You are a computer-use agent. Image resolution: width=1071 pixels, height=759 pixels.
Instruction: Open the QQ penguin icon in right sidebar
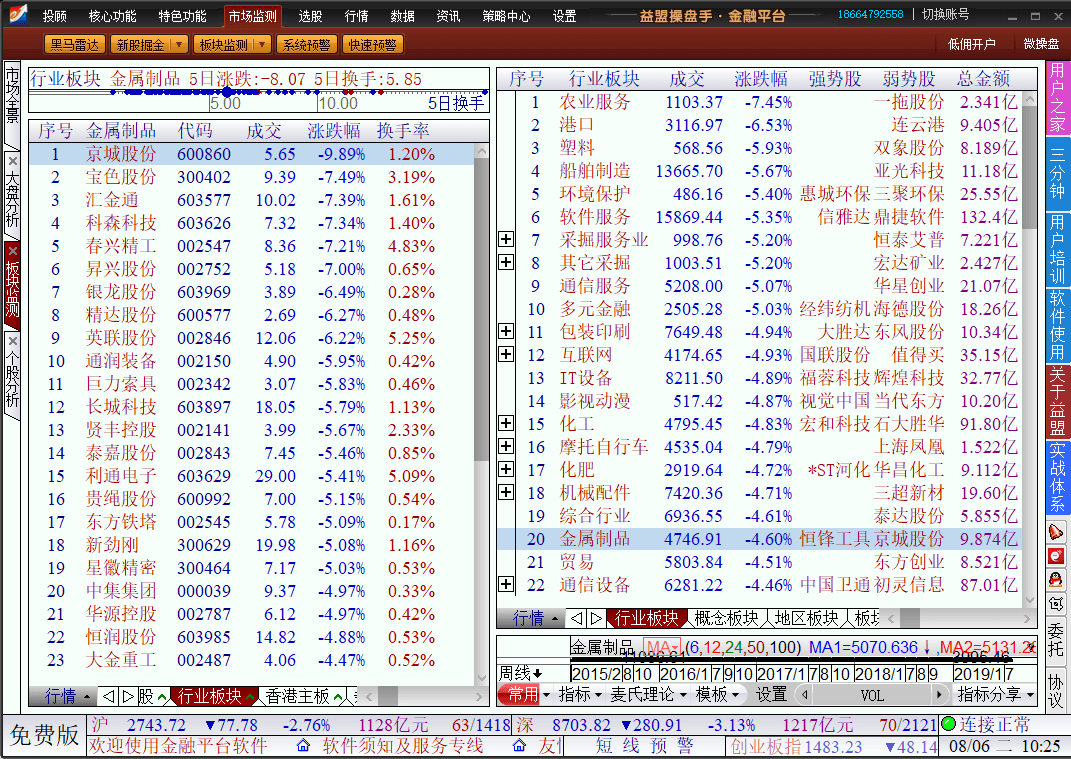coord(1056,580)
